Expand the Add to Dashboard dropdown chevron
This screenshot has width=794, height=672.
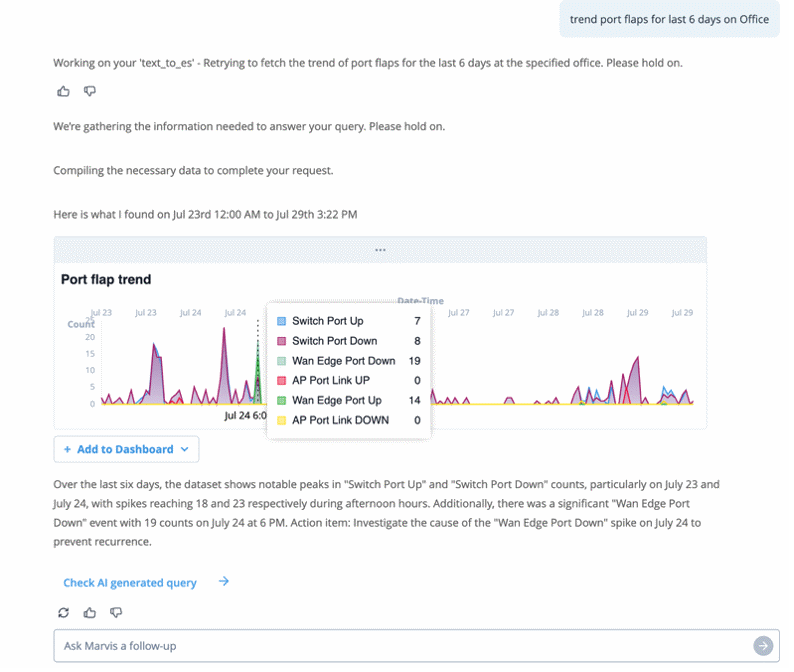[x=185, y=450]
